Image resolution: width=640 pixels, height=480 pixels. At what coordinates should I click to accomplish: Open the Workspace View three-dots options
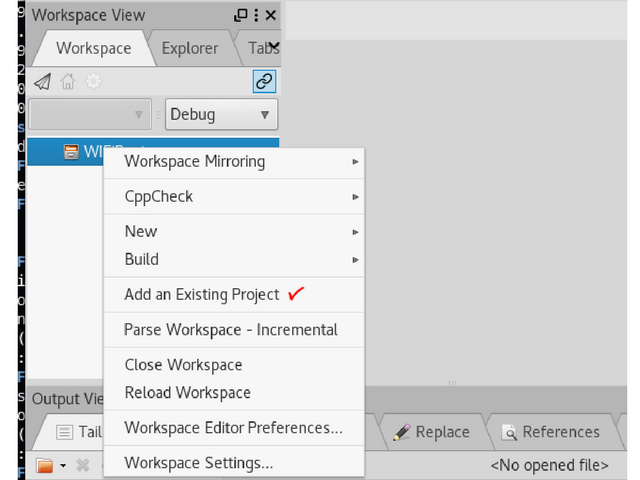pos(256,15)
